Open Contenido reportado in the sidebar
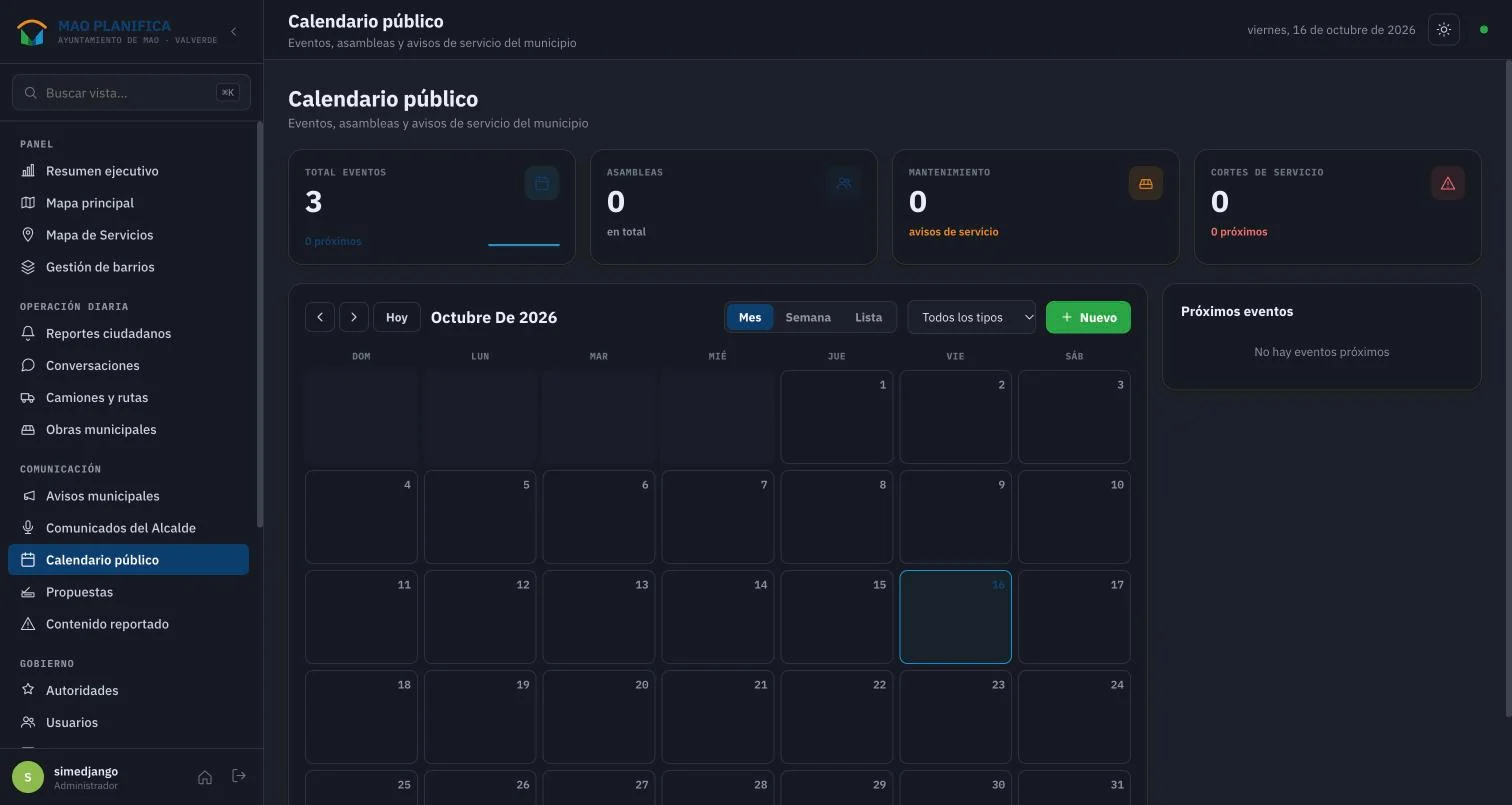The image size is (1512, 805). pos(128,624)
